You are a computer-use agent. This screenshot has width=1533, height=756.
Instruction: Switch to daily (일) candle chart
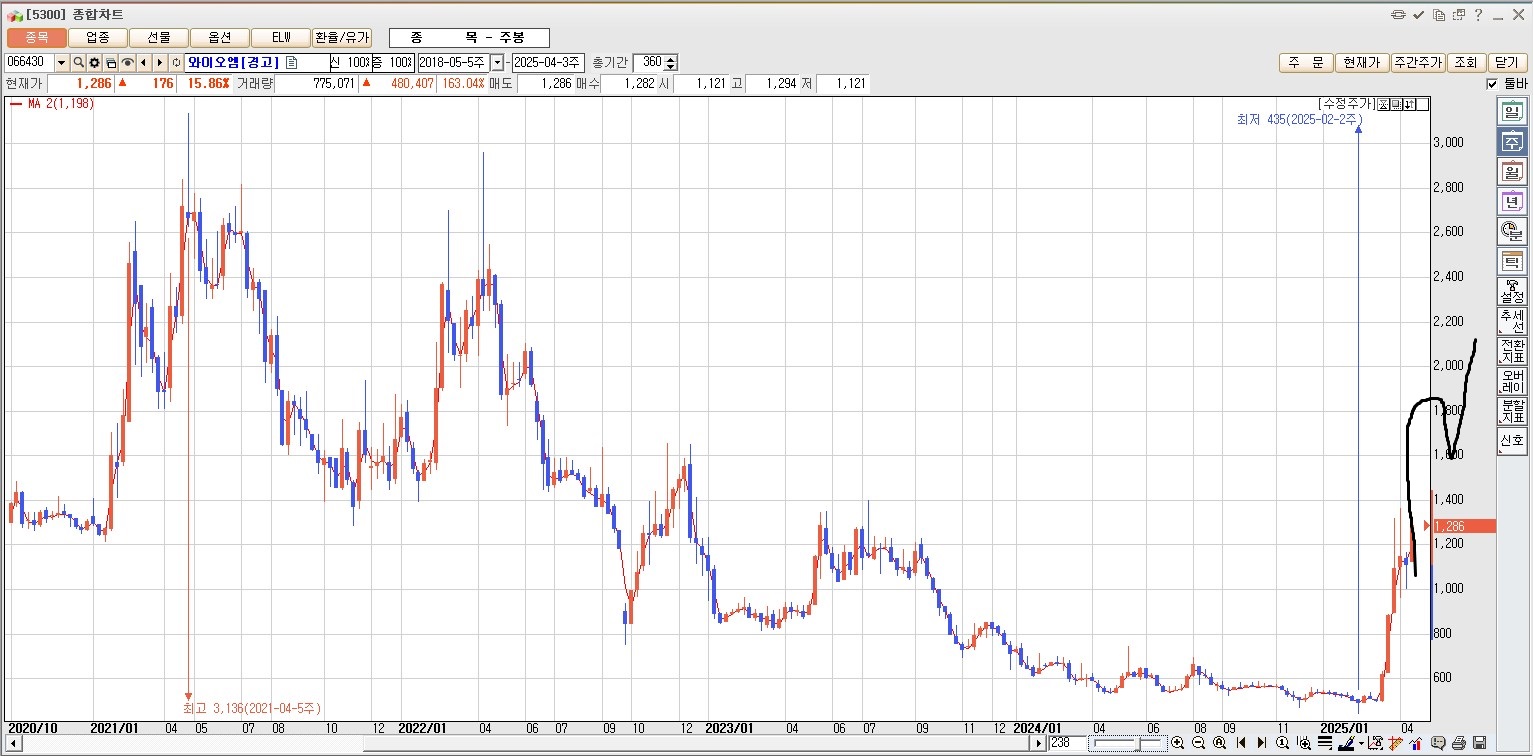[x=1511, y=111]
